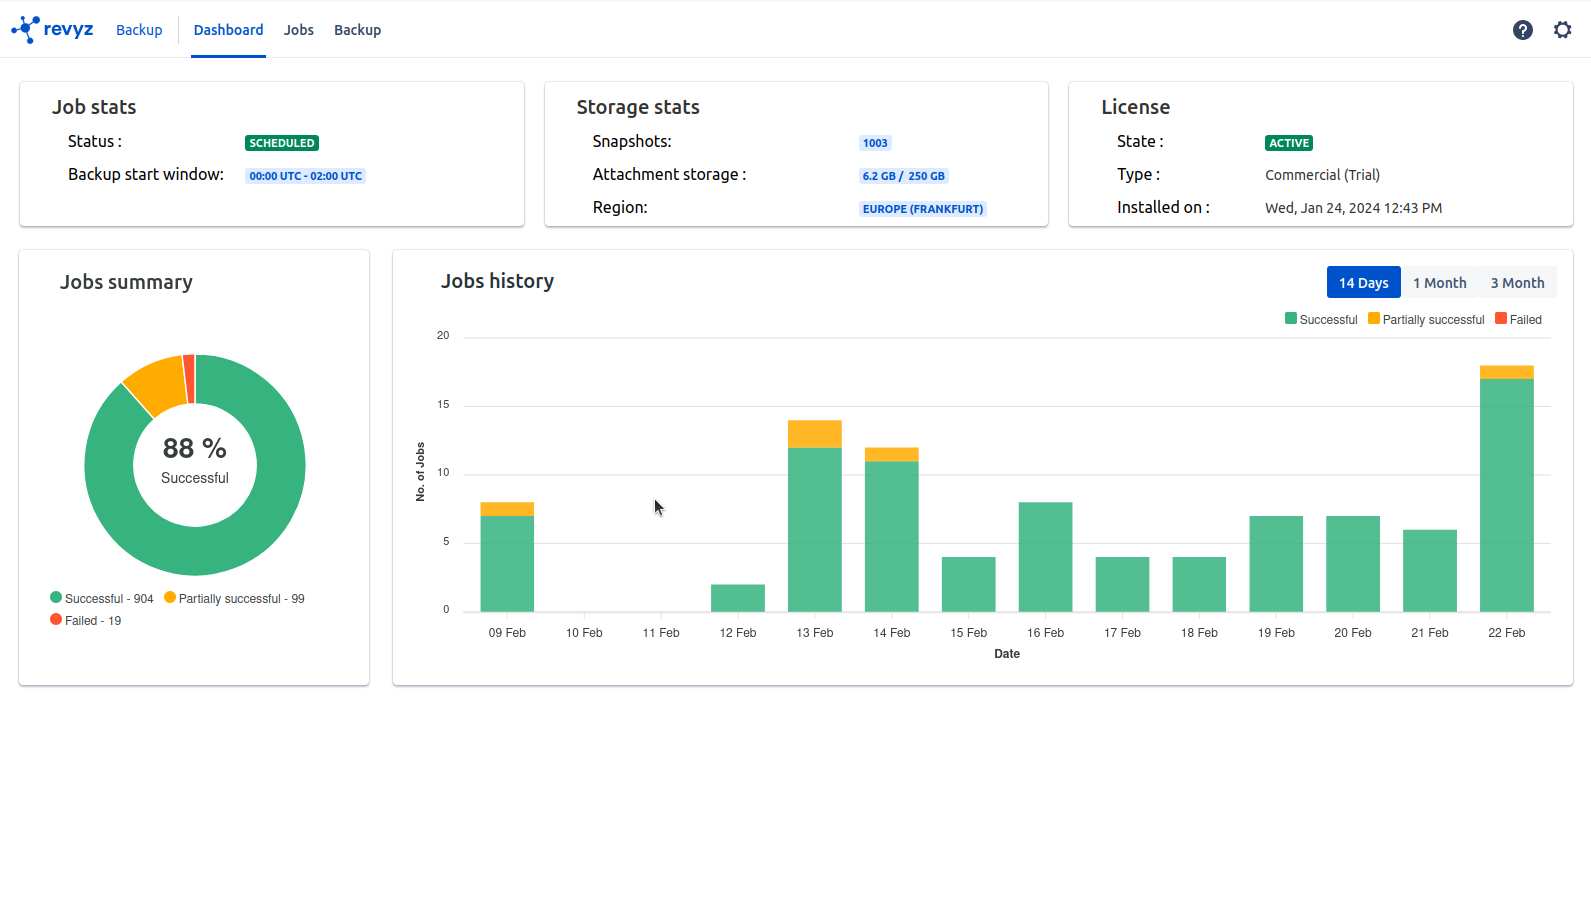Open the Backup tab next to Jobs
The image size is (1591, 904).
pyautogui.click(x=357, y=30)
